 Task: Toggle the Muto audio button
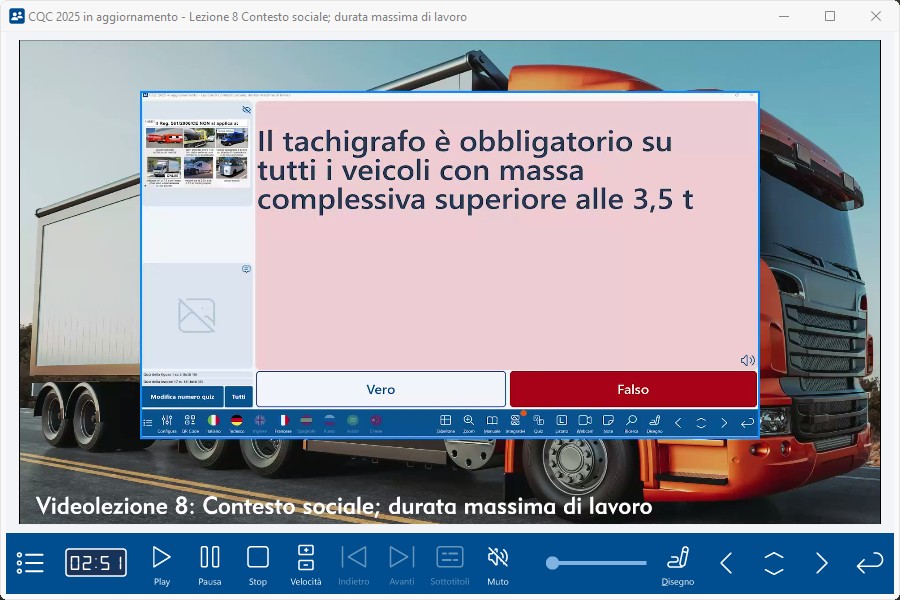[x=497, y=564]
